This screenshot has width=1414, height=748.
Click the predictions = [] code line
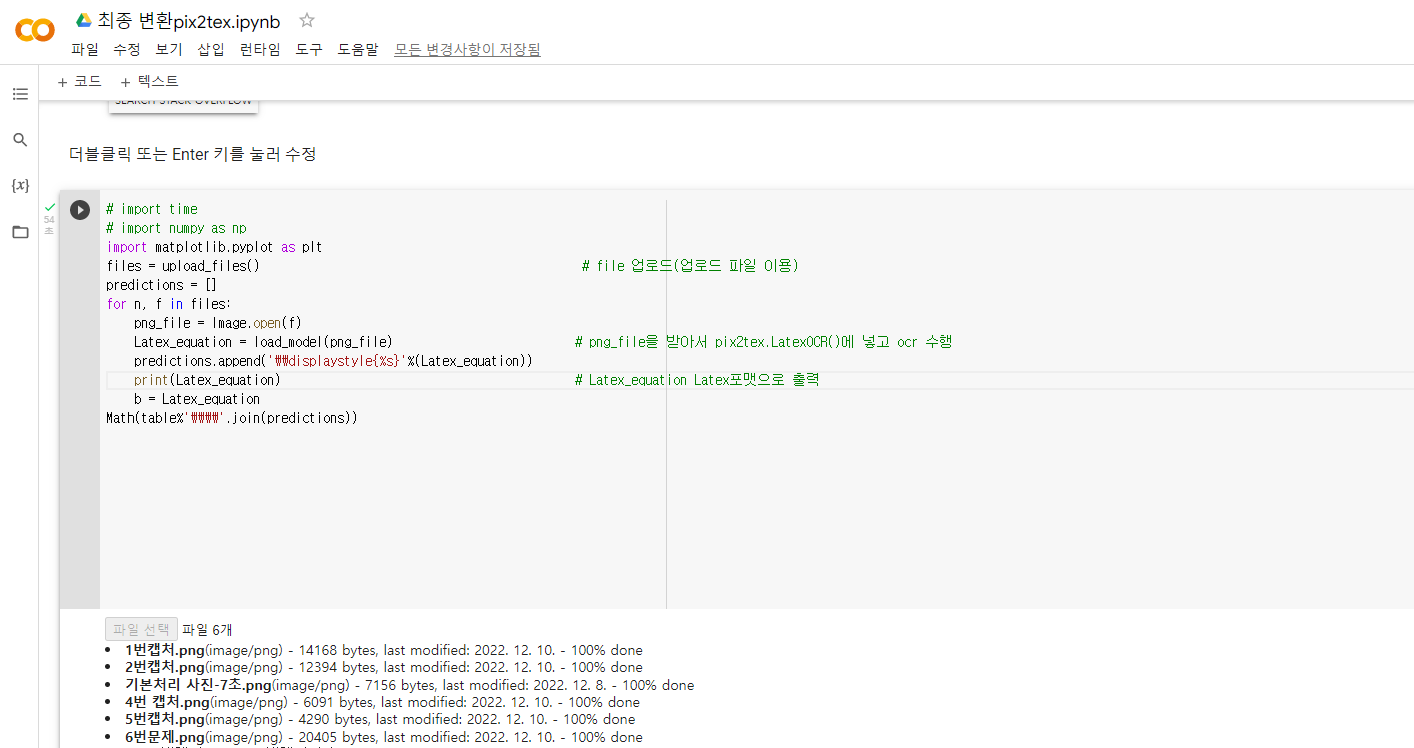tap(162, 285)
